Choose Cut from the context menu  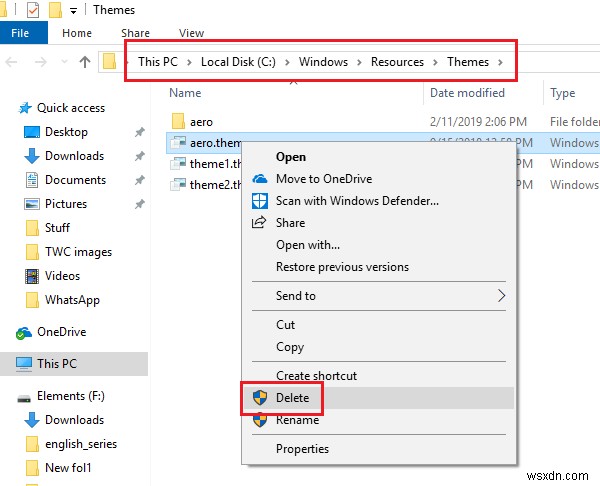click(x=379, y=325)
